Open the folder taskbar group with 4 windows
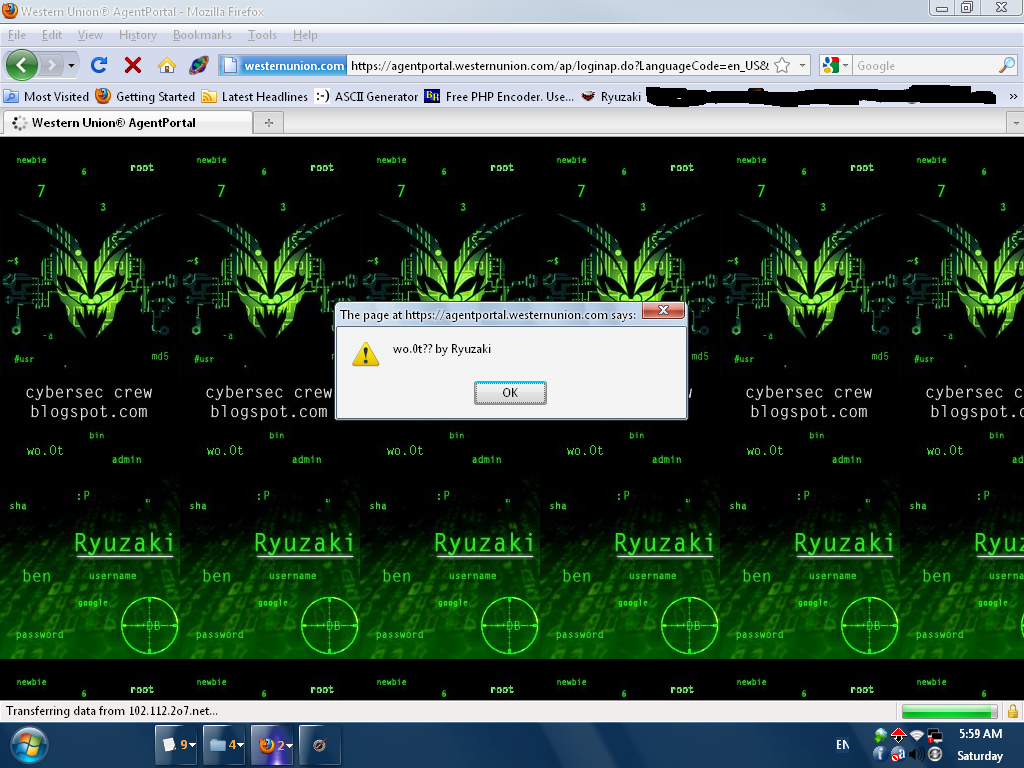Image resolution: width=1024 pixels, height=768 pixels. (226, 744)
